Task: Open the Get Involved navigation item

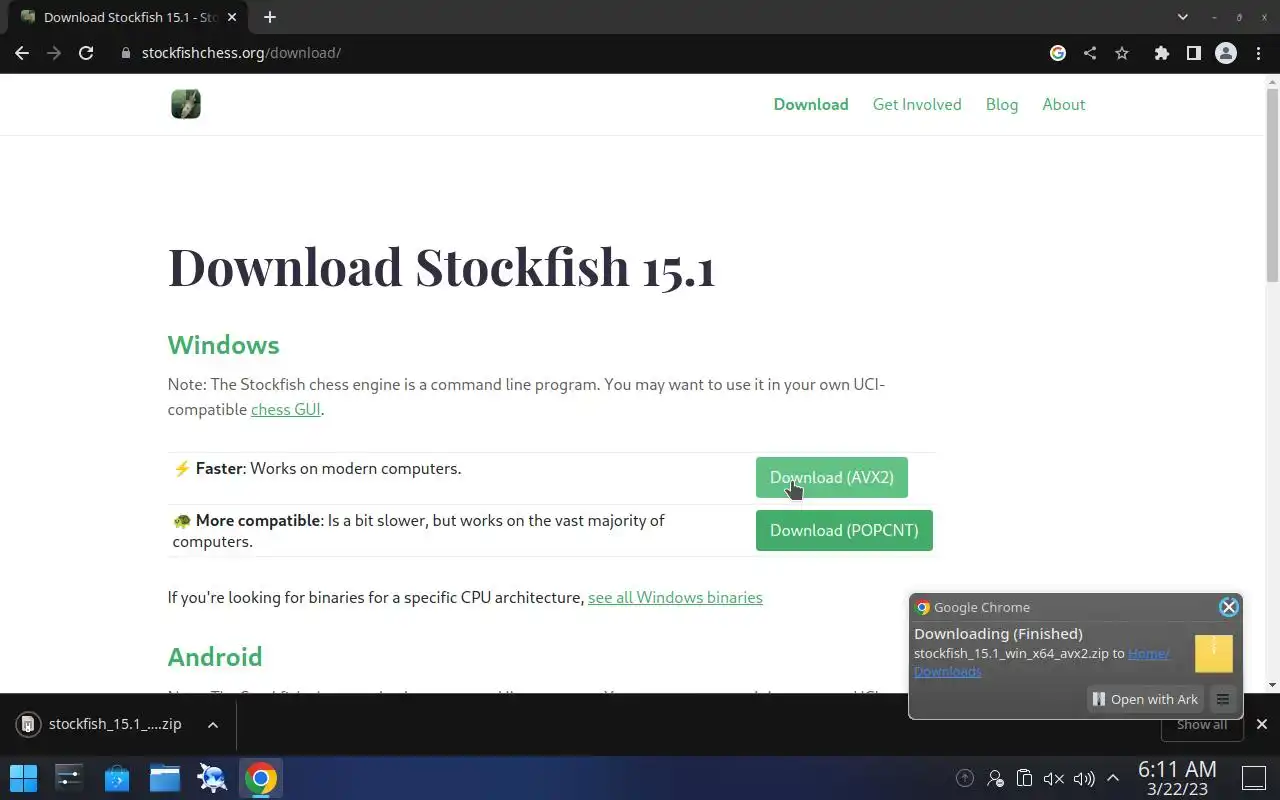Action: point(917,104)
